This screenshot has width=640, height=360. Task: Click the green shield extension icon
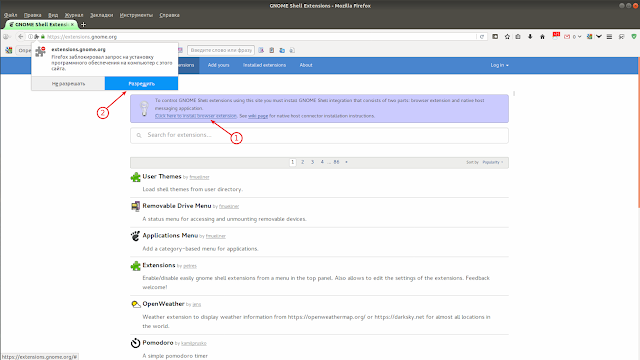[x=634, y=37]
